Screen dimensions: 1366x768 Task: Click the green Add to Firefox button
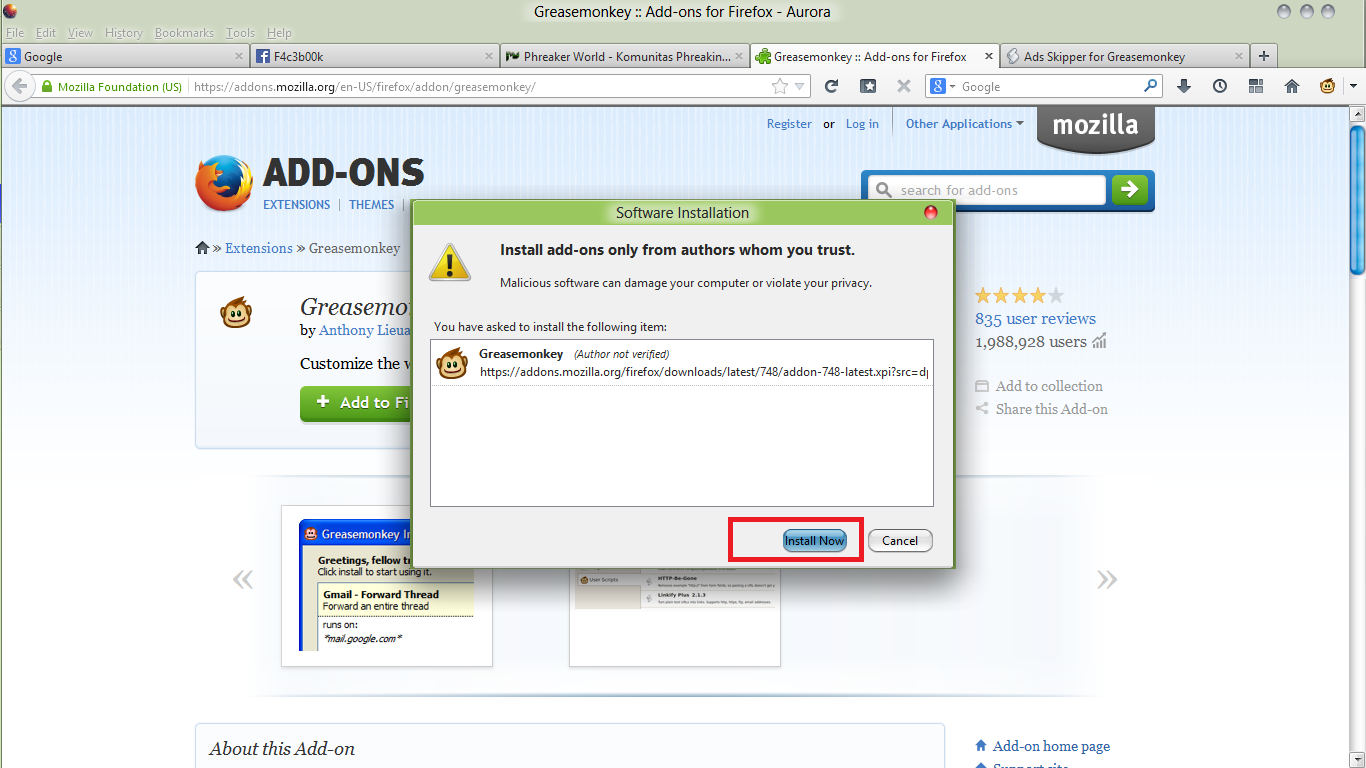point(355,402)
